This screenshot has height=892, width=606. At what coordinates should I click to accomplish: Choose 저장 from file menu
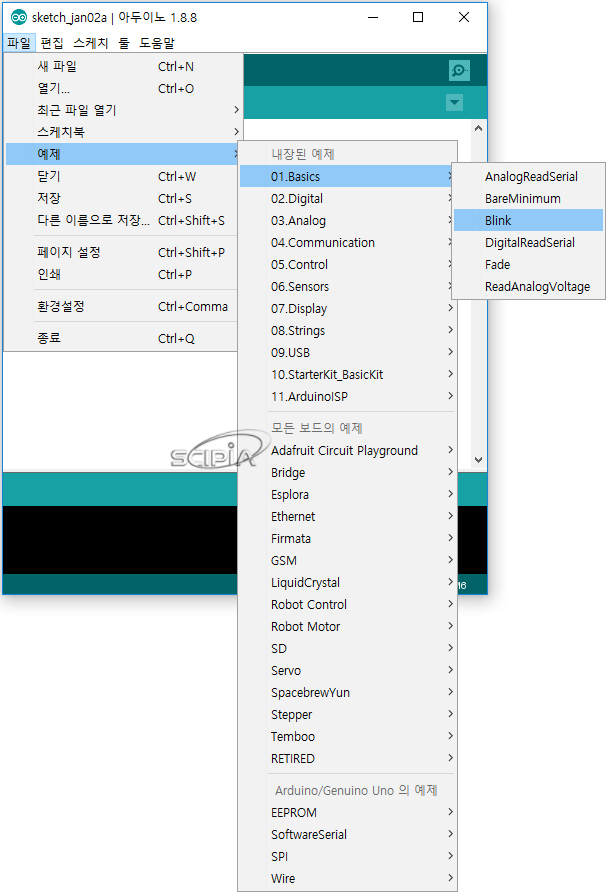click(123, 199)
